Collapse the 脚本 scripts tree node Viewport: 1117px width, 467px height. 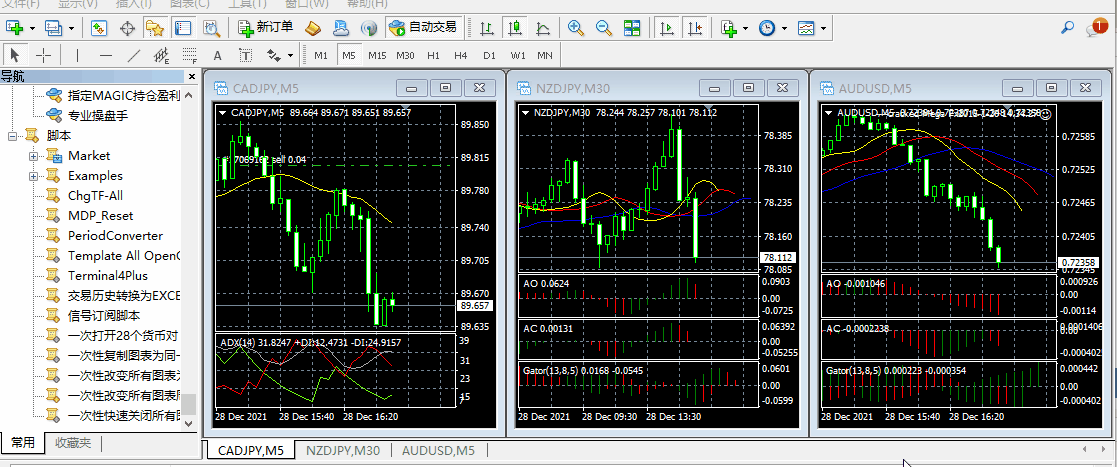tap(14, 136)
